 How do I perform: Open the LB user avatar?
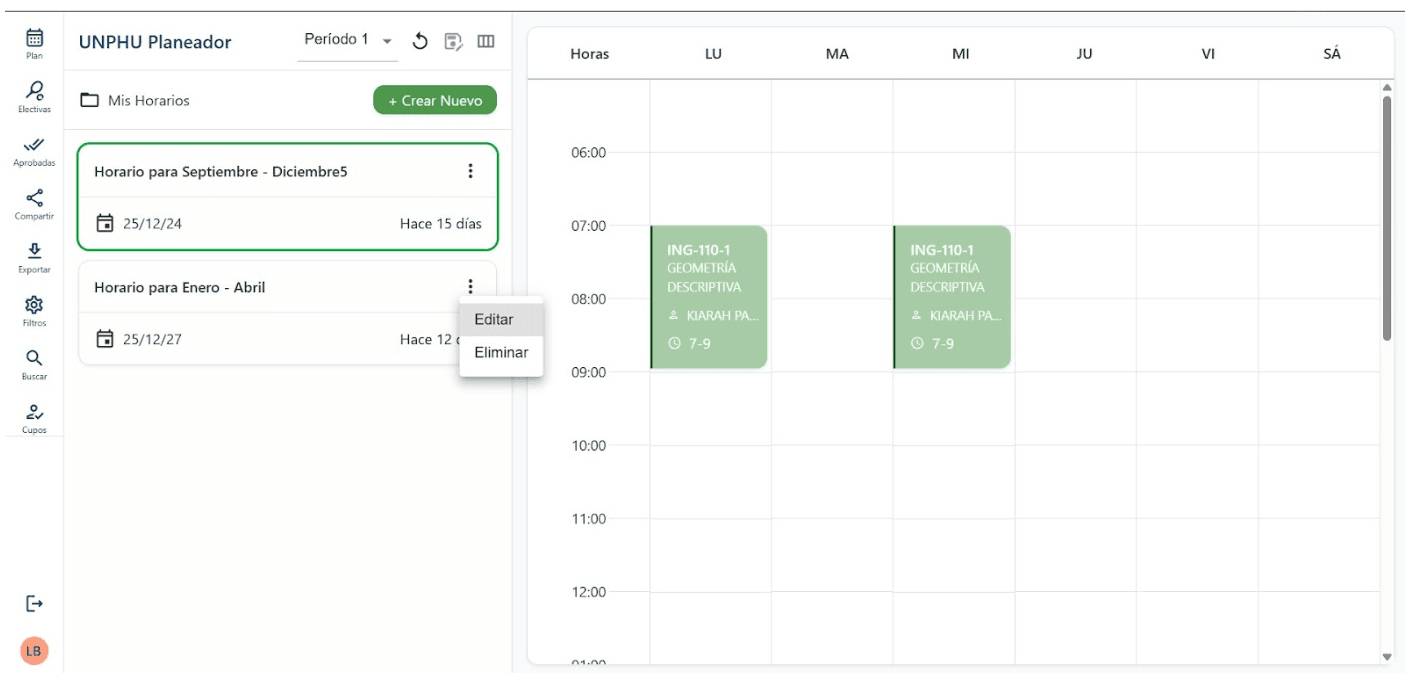coord(34,651)
